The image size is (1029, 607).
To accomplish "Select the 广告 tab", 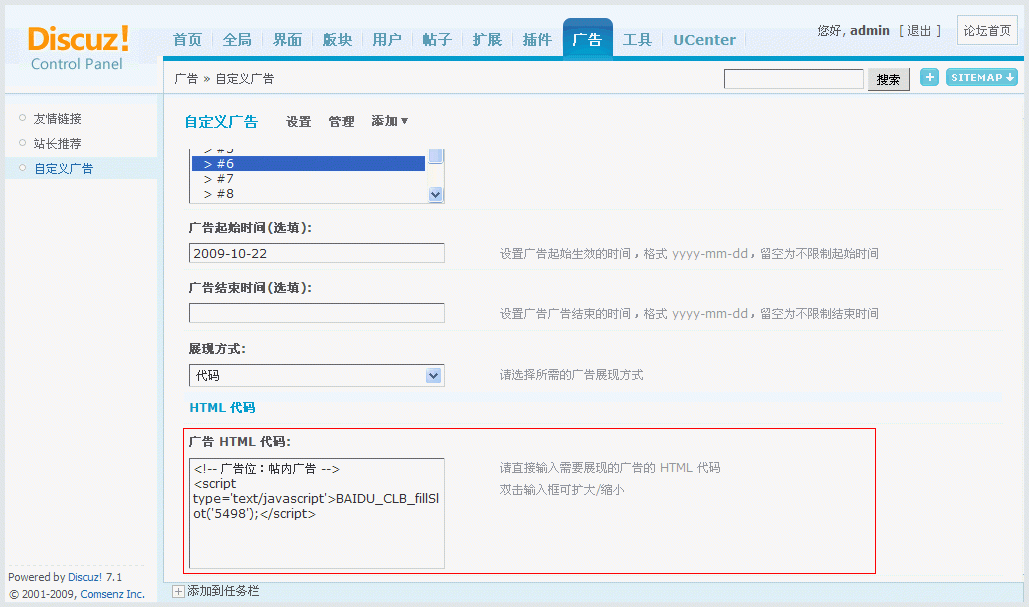I will [587, 39].
